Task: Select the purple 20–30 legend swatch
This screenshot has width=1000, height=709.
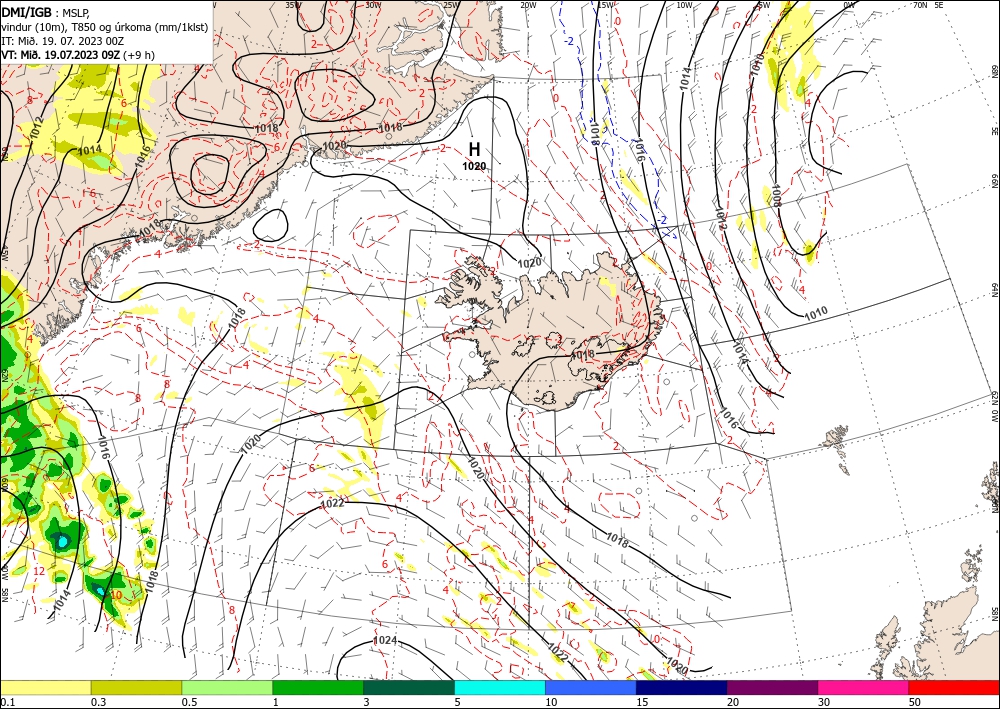Action: point(772,687)
